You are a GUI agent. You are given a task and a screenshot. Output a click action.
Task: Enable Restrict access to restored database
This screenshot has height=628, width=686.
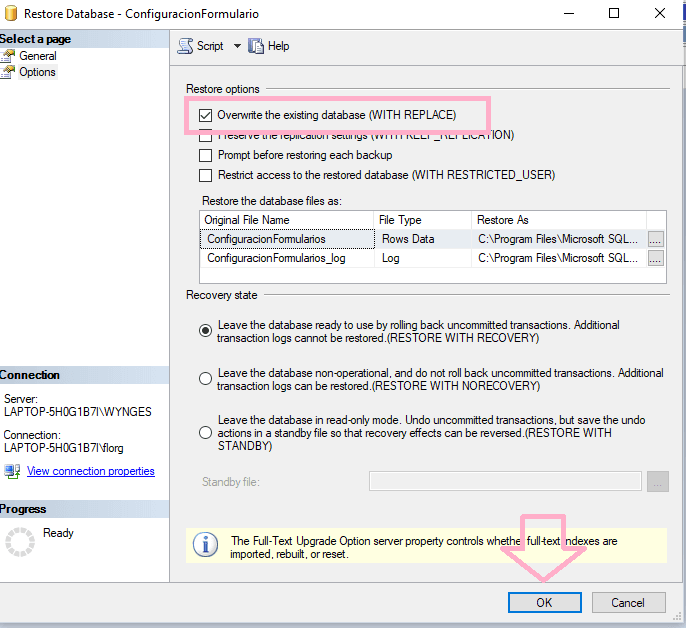206,175
